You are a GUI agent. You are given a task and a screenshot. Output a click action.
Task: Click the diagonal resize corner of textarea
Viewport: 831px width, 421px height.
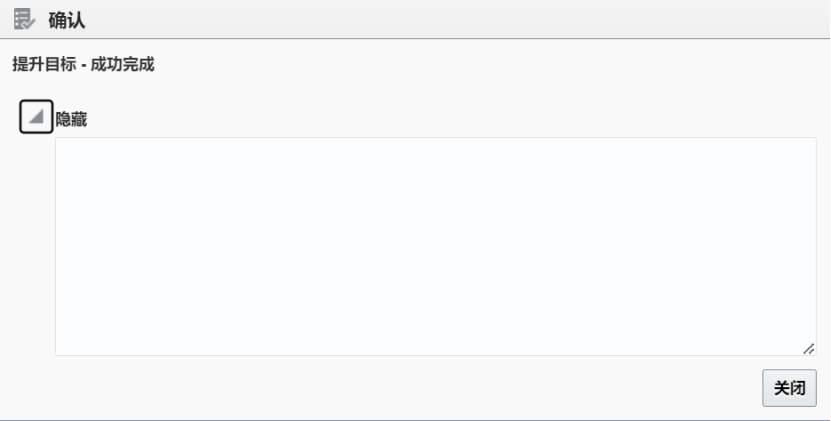coord(809,348)
